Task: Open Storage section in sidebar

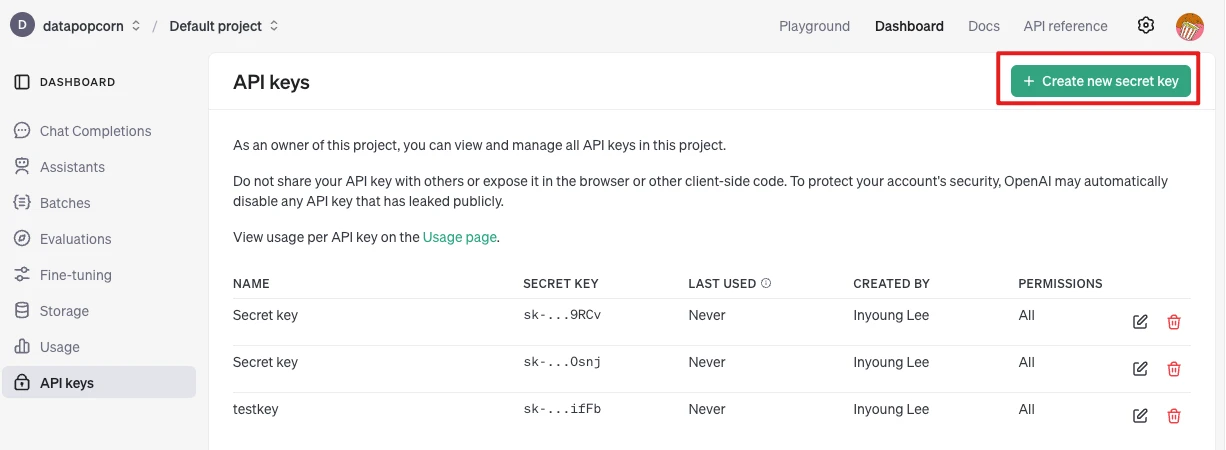Action: coord(64,311)
